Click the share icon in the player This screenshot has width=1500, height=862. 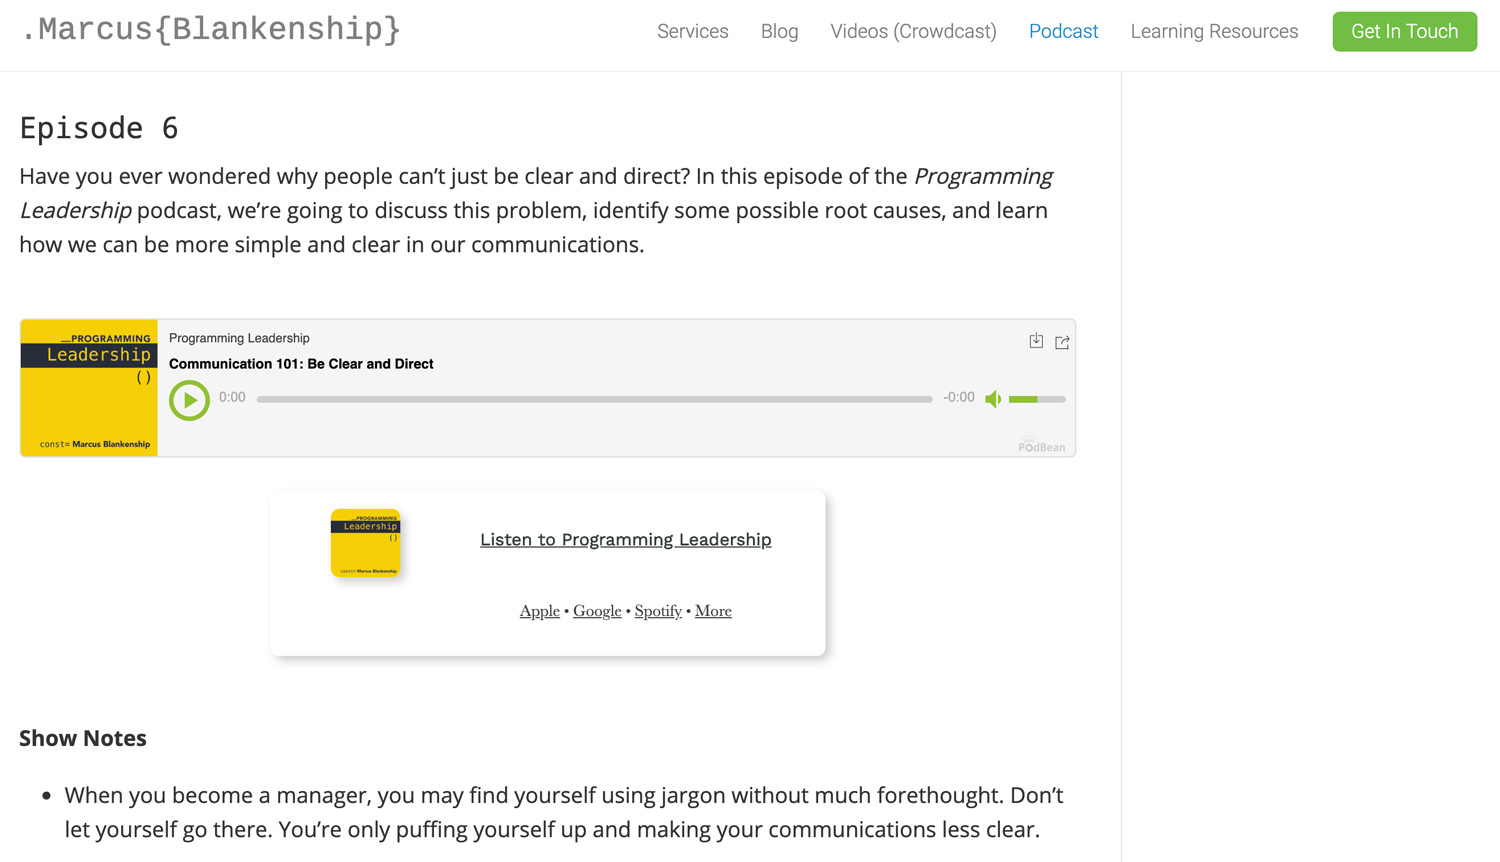1062,342
